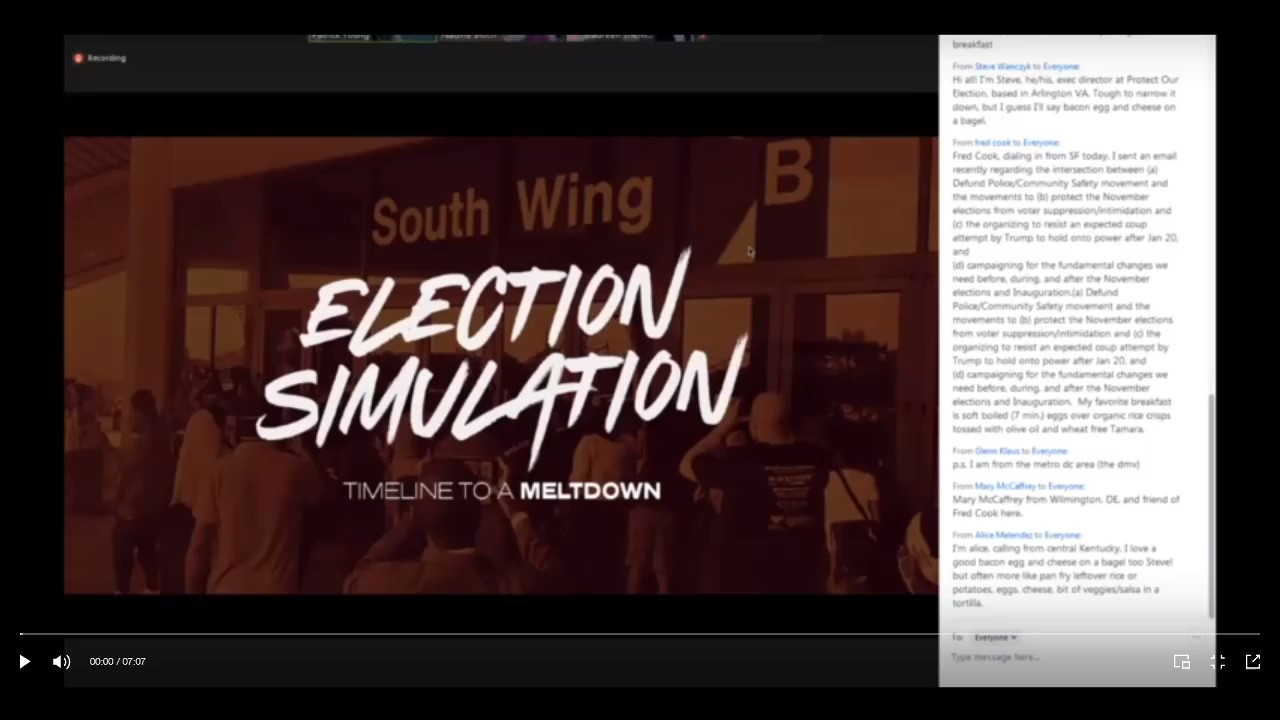Image resolution: width=1280 pixels, height=720 pixels.
Task: Click Glenn Klaus sender name
Action: (997, 451)
